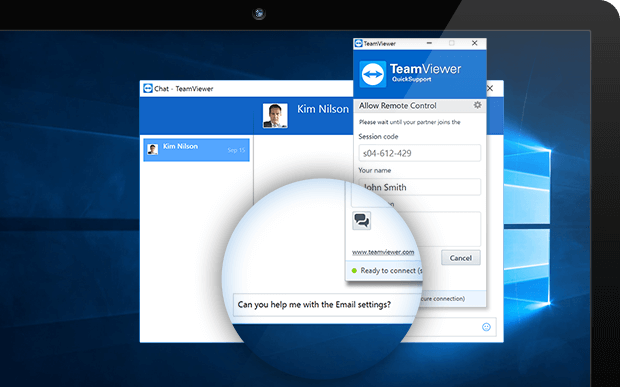
Task: Close the Chat - TeamViewer window
Action: coord(490,89)
